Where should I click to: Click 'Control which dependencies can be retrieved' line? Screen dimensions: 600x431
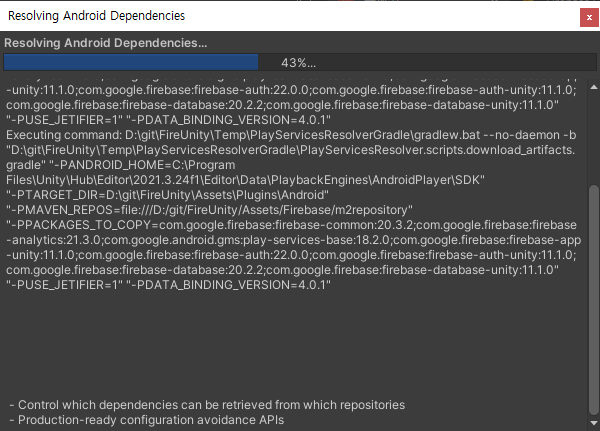pyautogui.click(x=207, y=405)
